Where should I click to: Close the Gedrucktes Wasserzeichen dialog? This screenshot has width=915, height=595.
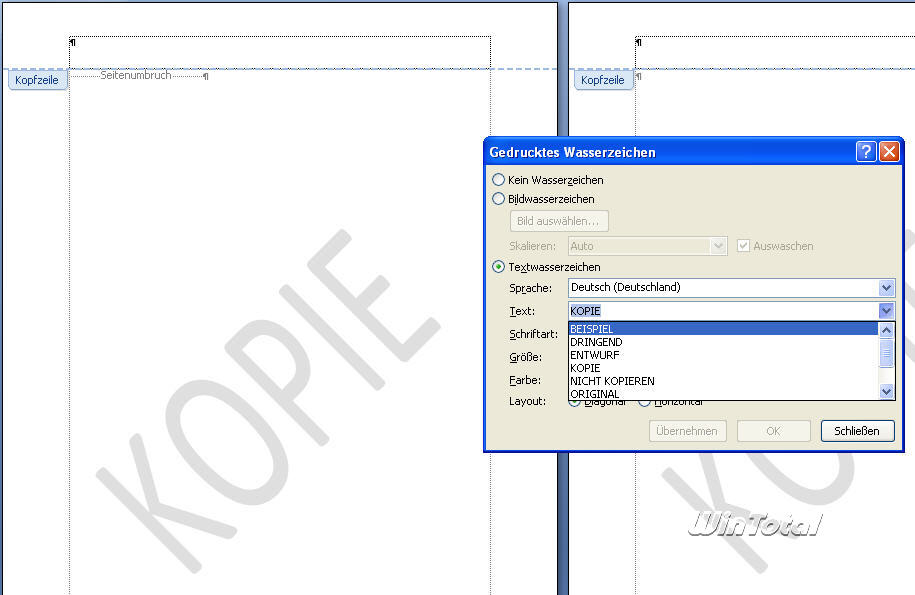[889, 152]
